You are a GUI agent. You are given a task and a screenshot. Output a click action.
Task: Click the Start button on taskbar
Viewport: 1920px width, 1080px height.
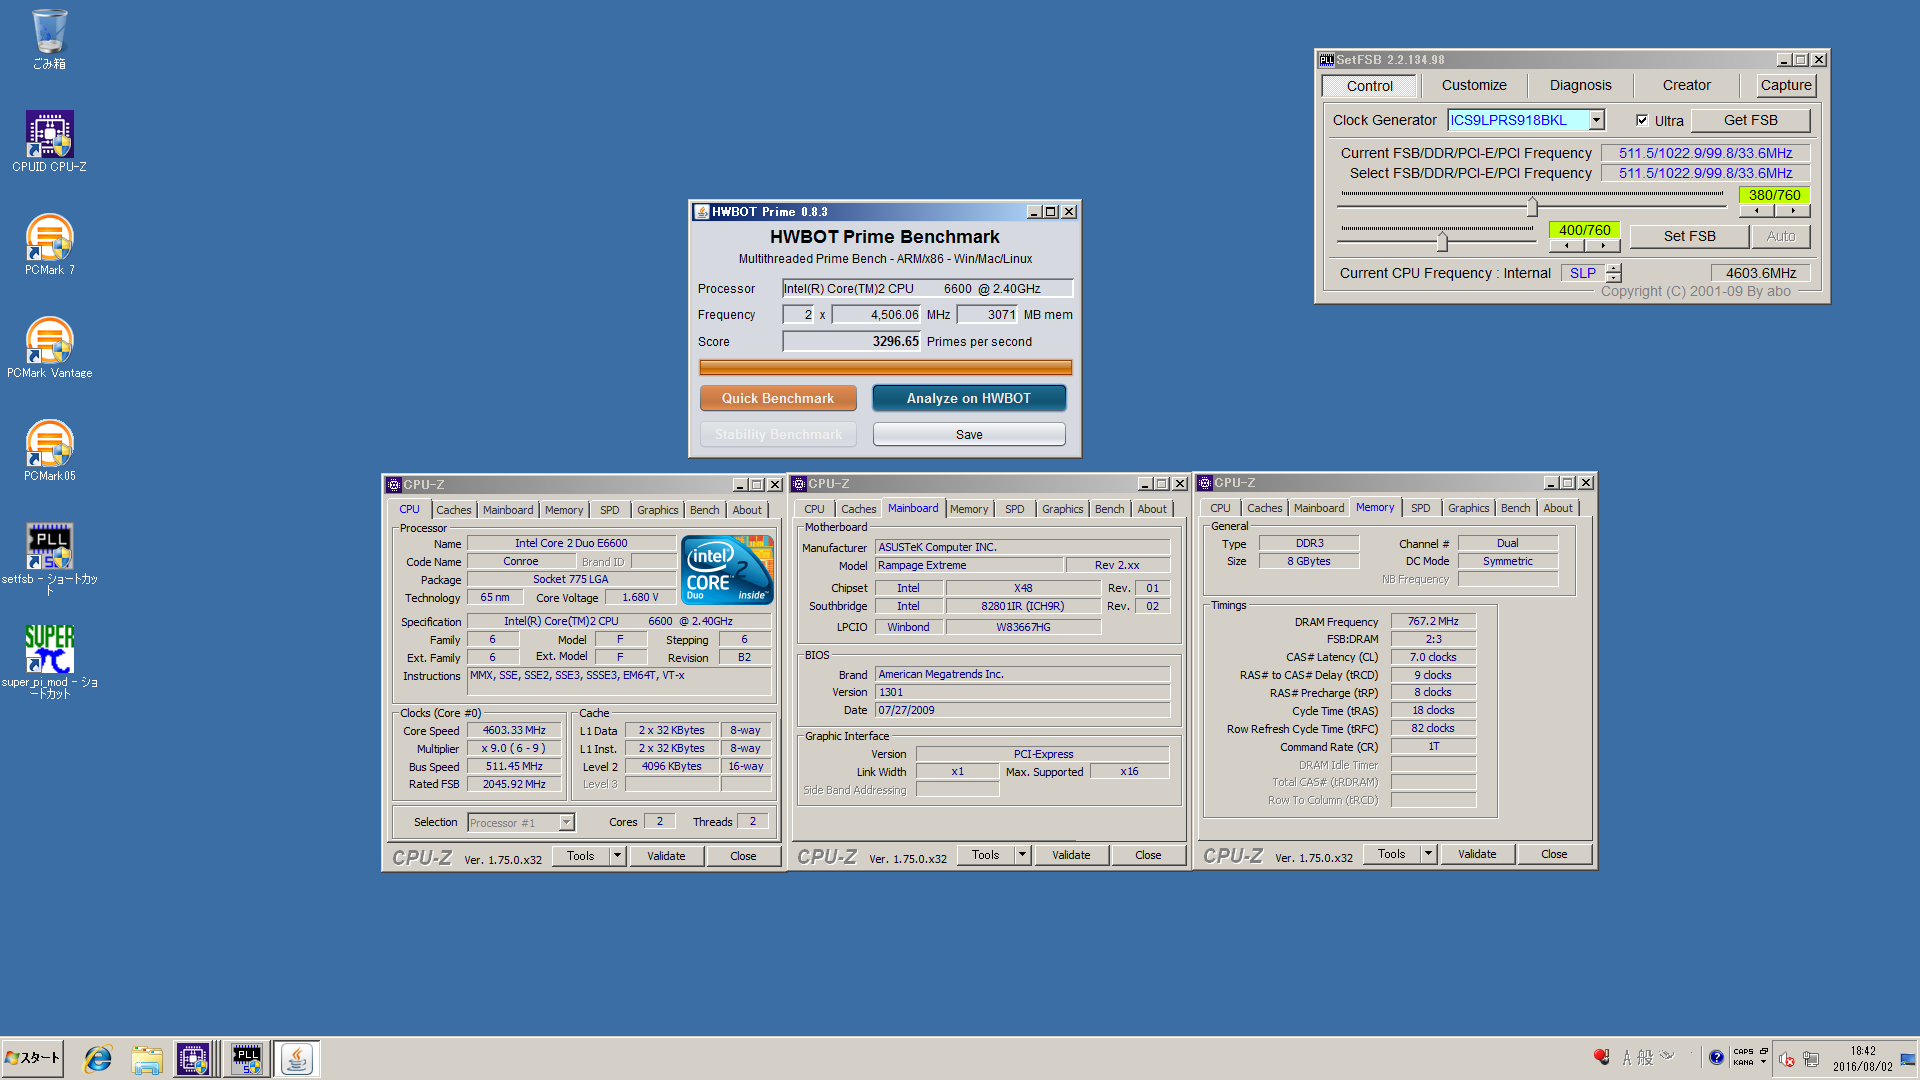pos(33,1058)
